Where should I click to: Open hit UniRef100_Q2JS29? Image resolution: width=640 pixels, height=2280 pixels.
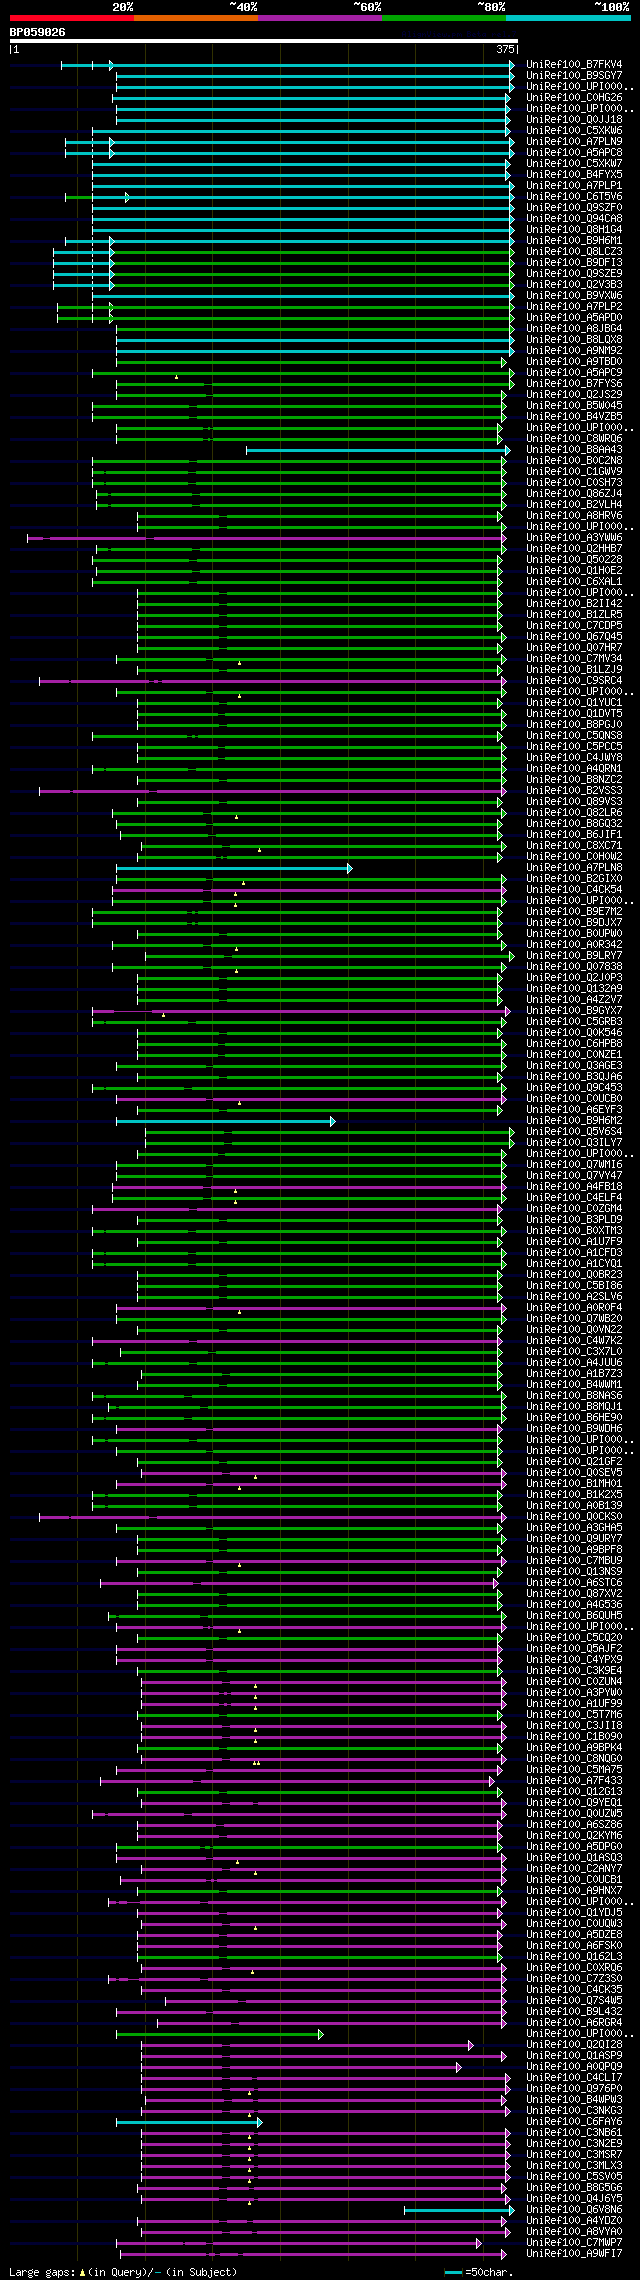tap(574, 395)
